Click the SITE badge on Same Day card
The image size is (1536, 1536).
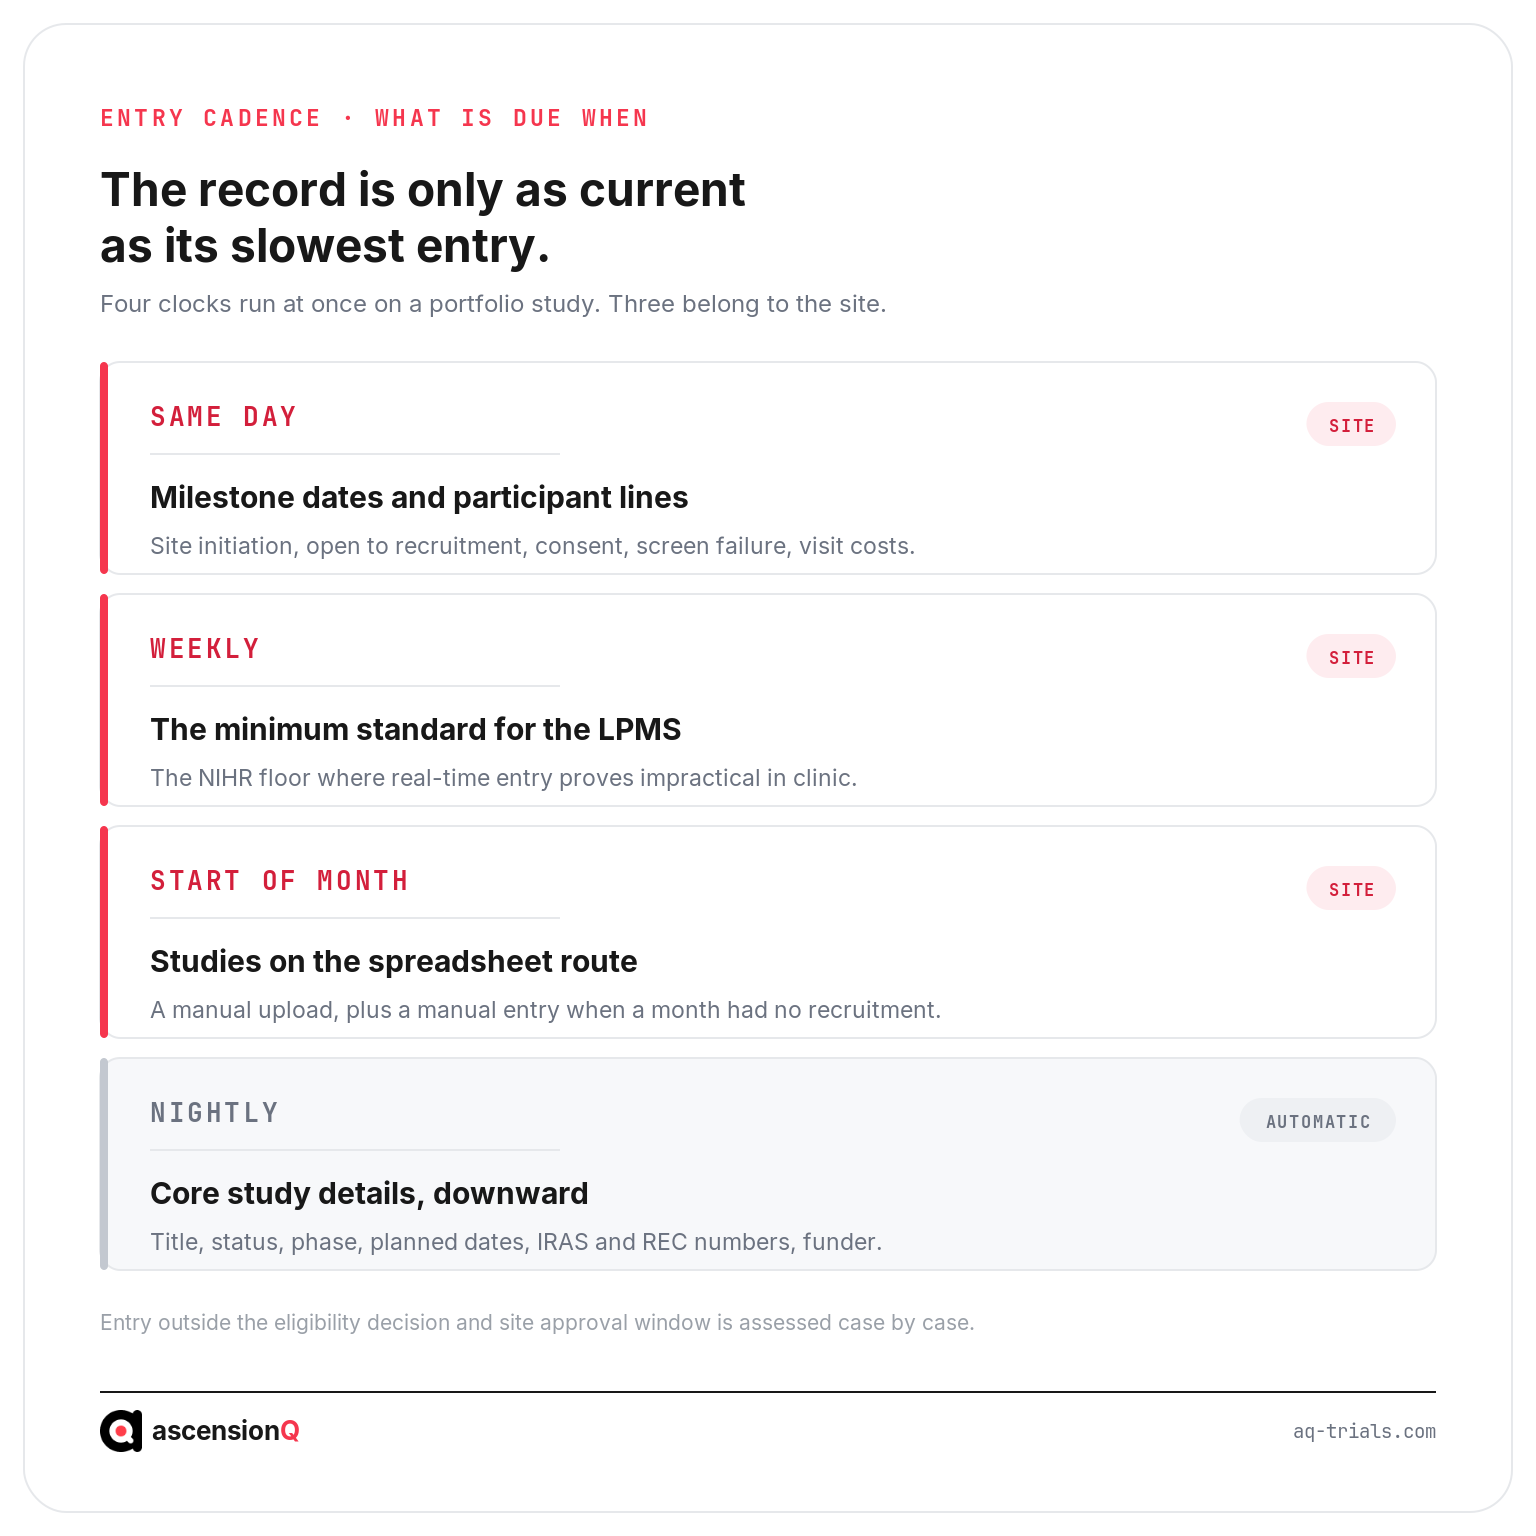1351,425
